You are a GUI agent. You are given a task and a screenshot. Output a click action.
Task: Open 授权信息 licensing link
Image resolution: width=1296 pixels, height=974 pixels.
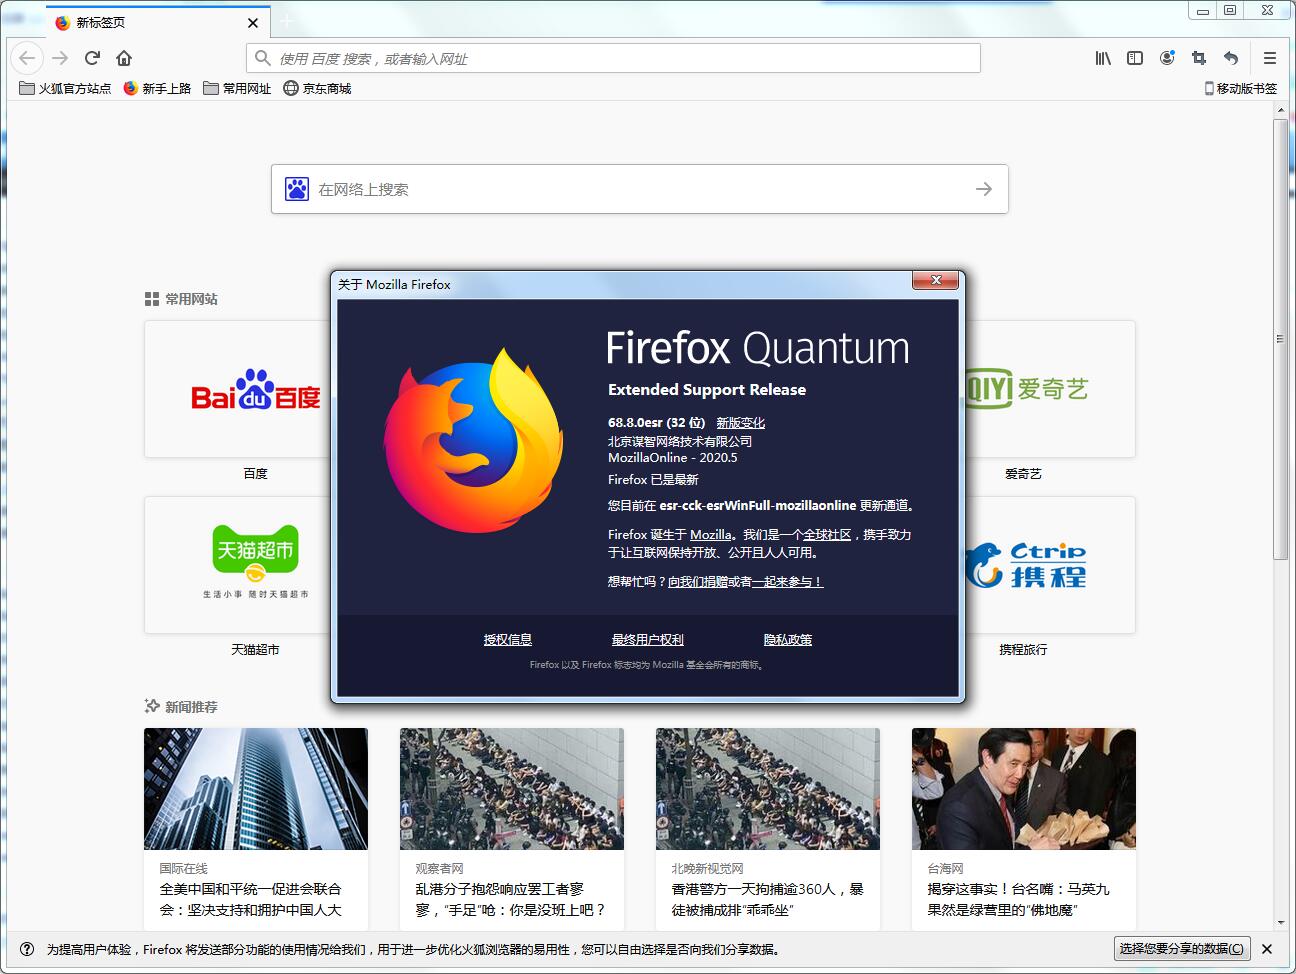click(x=508, y=640)
